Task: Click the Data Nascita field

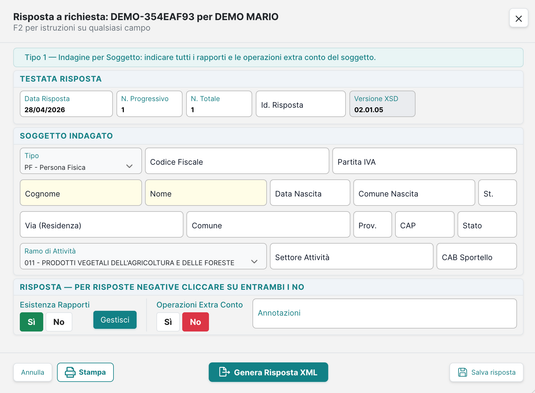Action: click(x=310, y=193)
